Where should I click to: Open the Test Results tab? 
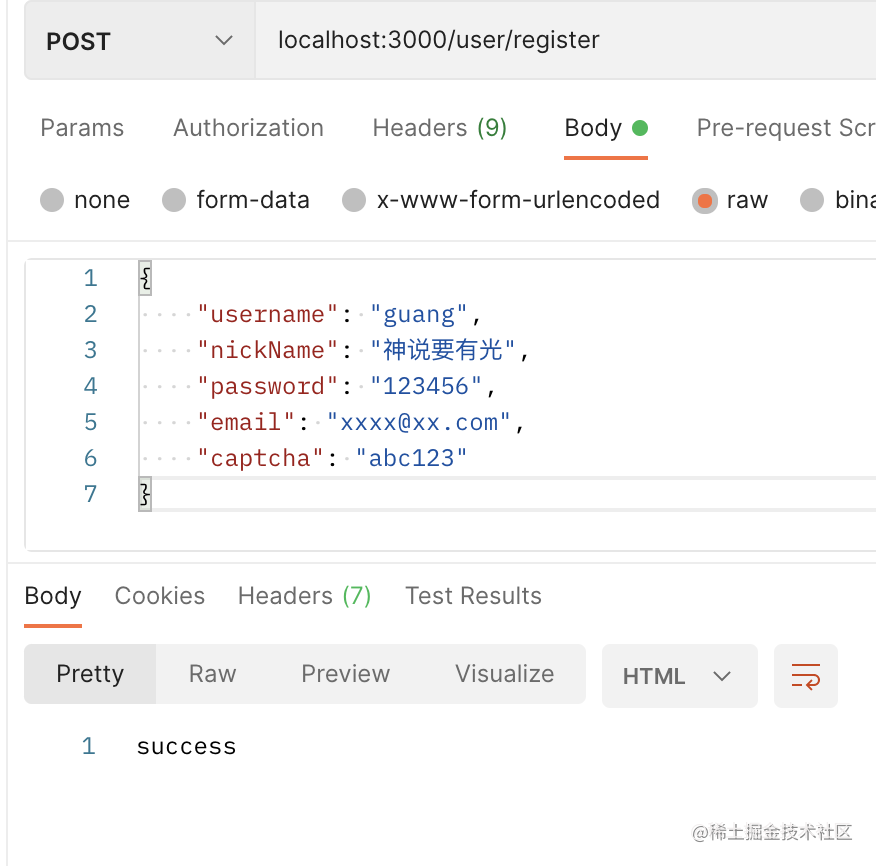coord(473,596)
